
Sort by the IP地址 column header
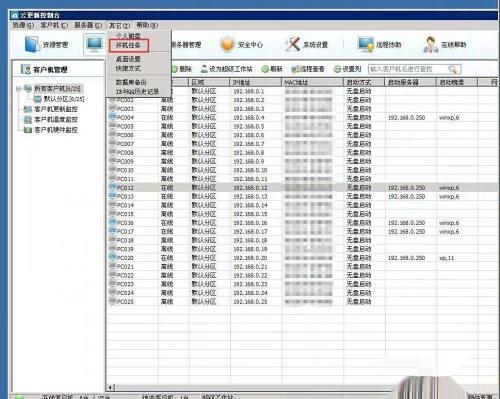(x=256, y=82)
